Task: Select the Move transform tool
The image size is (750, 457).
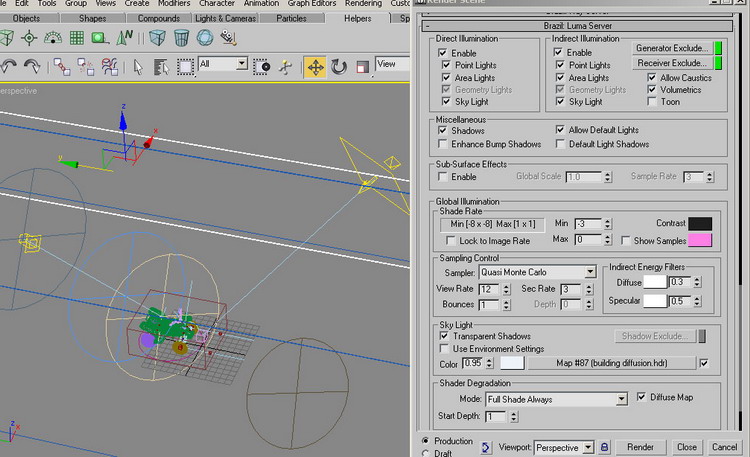Action: pos(315,67)
